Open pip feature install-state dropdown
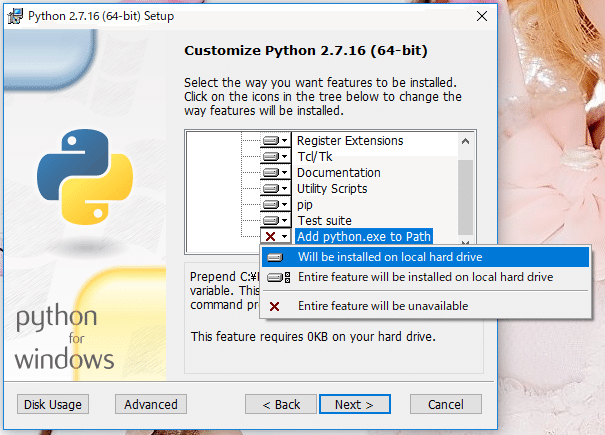 pyautogui.click(x=275, y=204)
